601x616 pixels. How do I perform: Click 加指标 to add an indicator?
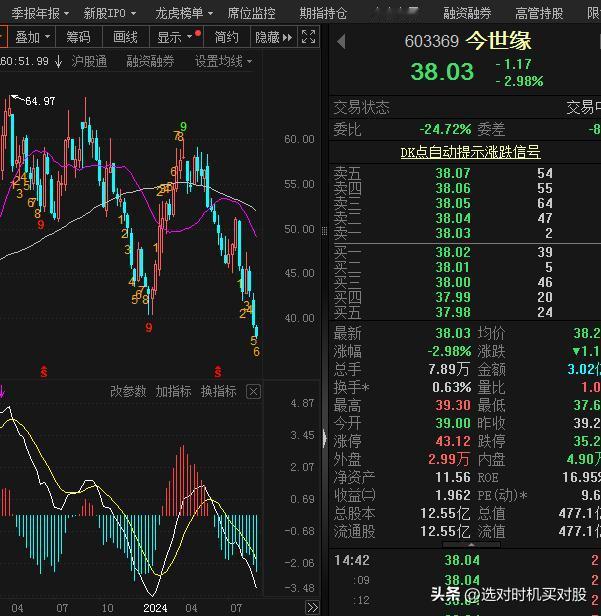(x=173, y=391)
